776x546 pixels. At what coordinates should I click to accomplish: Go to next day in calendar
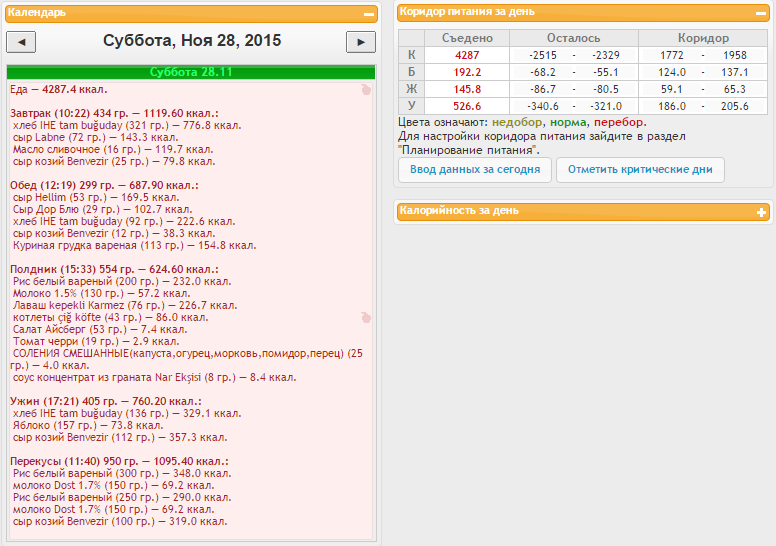point(361,42)
